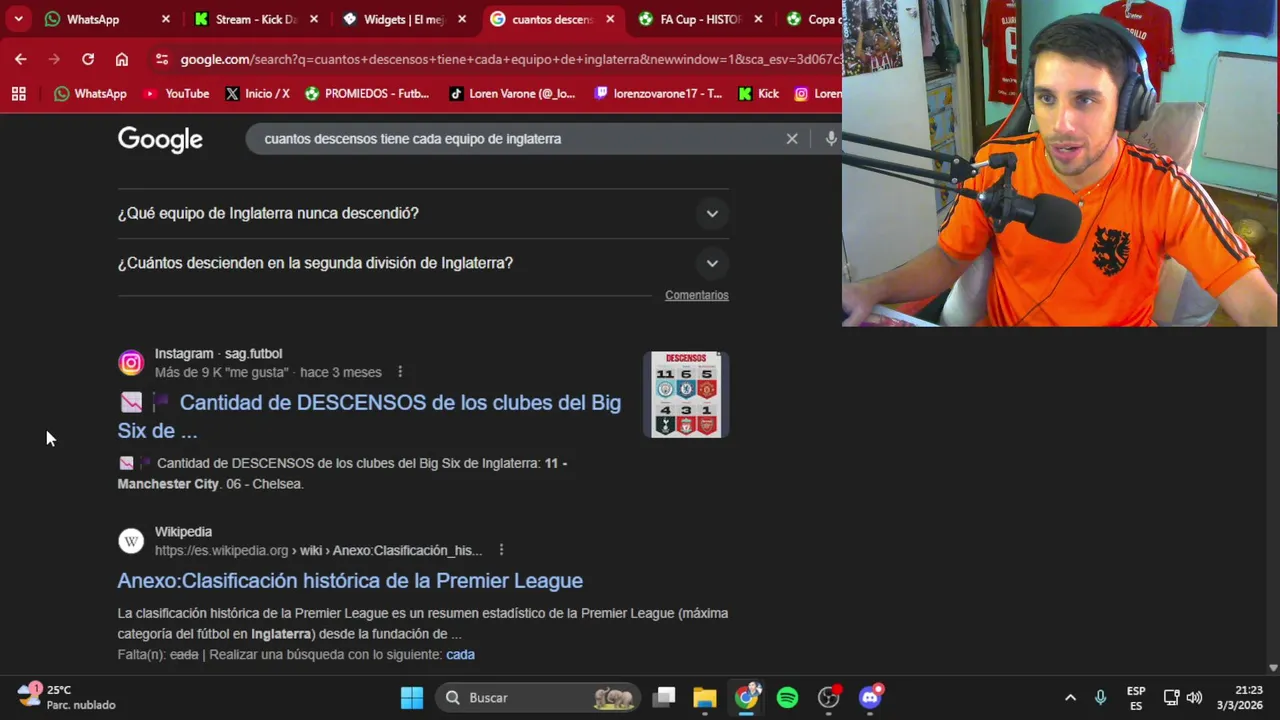Open Loren Varone TikTok bookmark
The image size is (1280, 720).
pyautogui.click(x=512, y=93)
